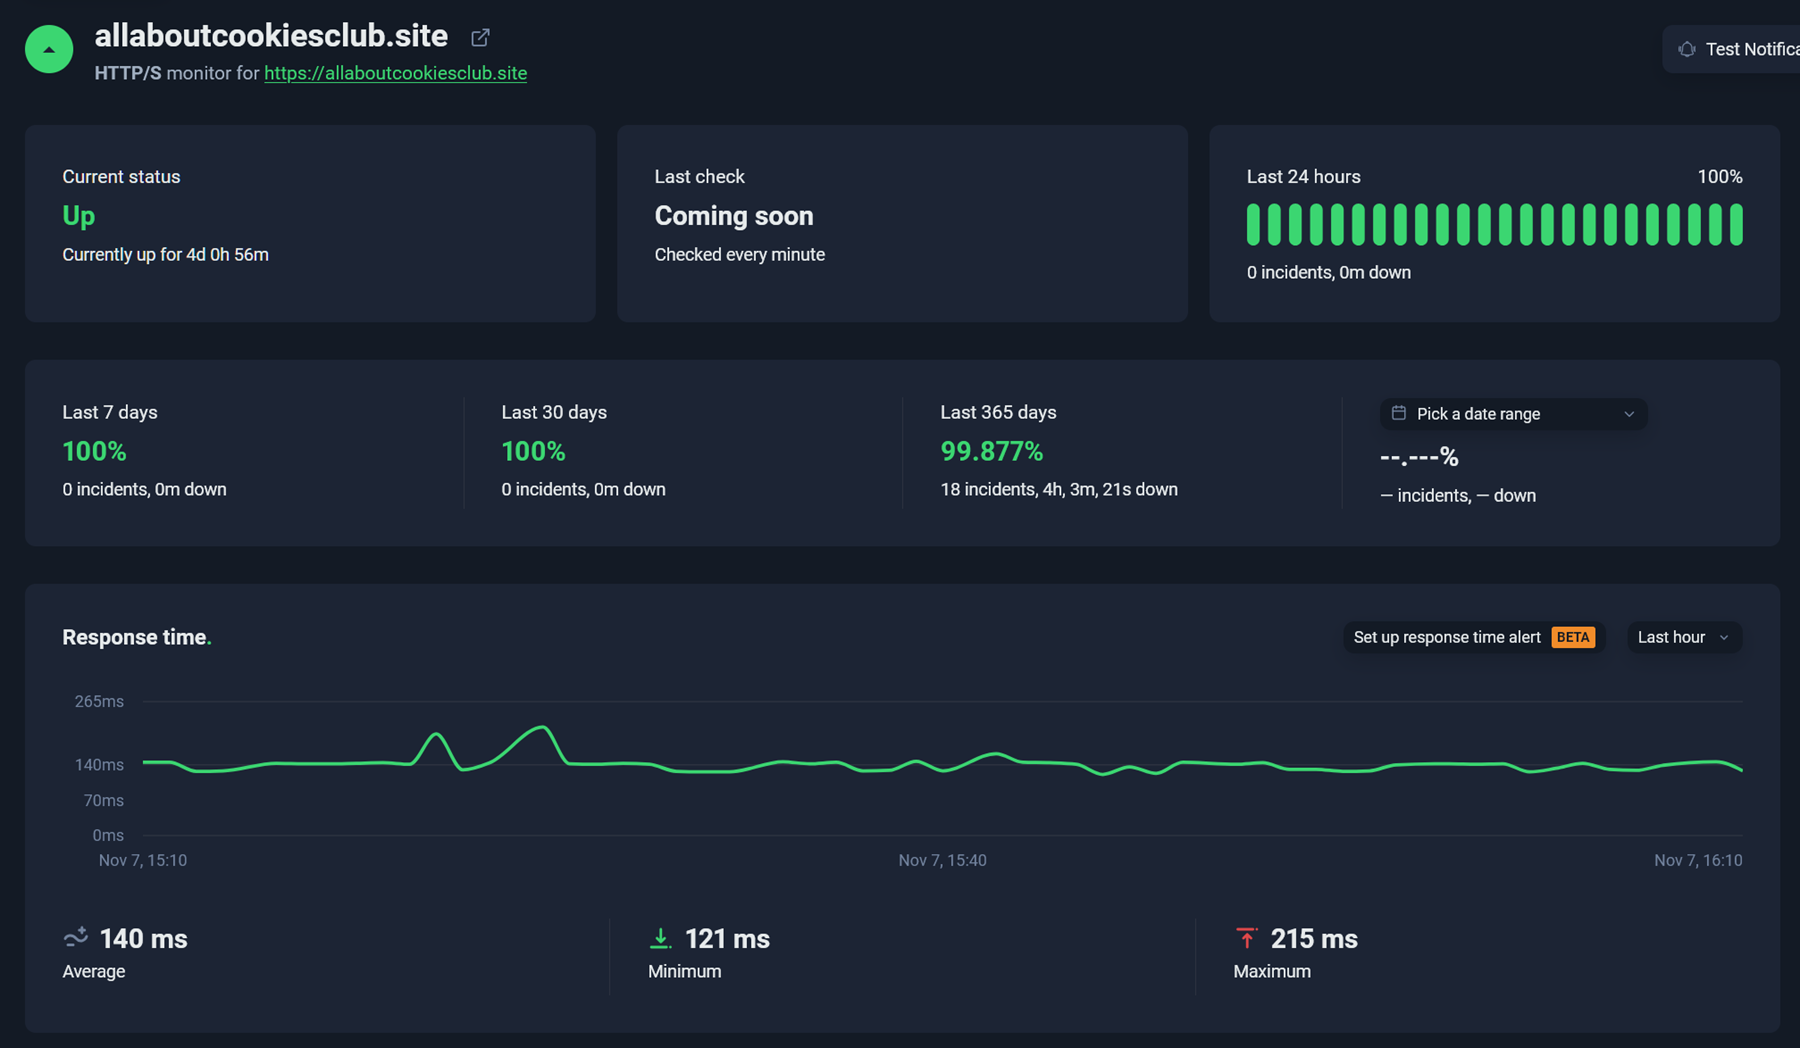Click the external link icon beside site name

click(x=479, y=37)
